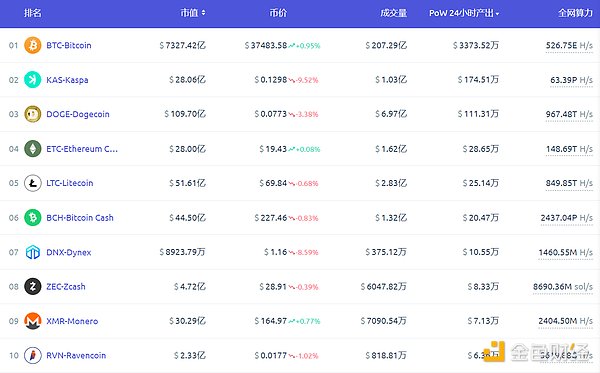Click Dynex market cap $8923.79万
Image resolution: width=600 pixels, height=373 pixels.
coord(183,252)
